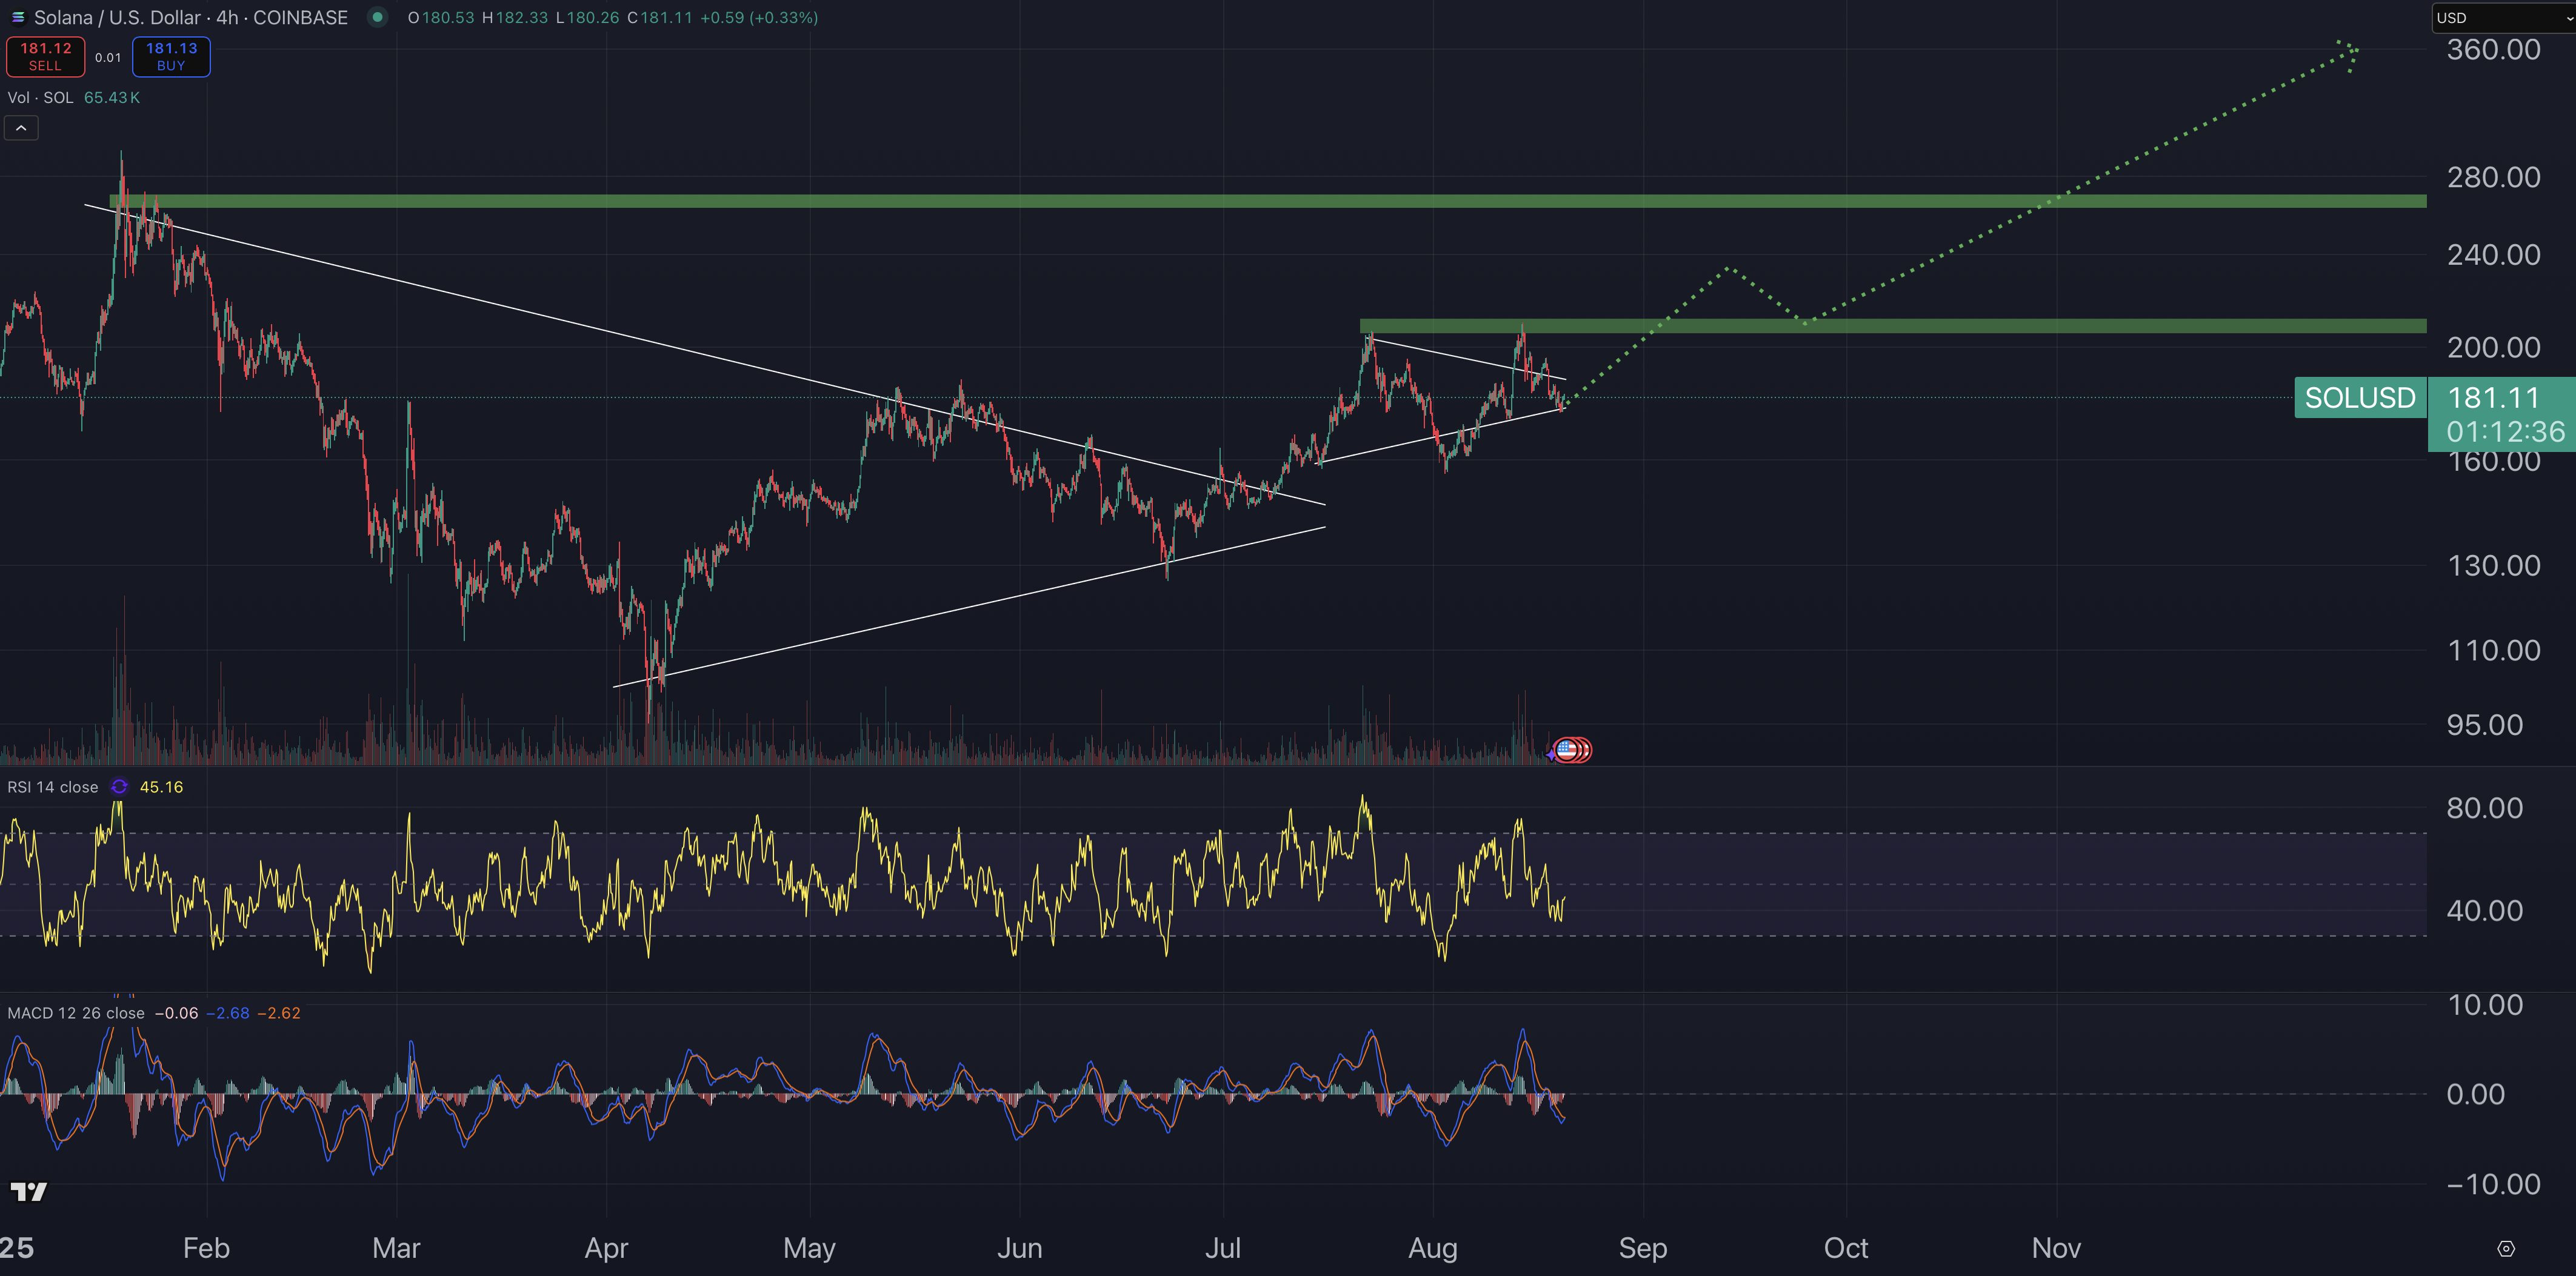The width and height of the screenshot is (2576, 1276).
Task: Click the blue 181.13 BUY button
Action: (171, 57)
